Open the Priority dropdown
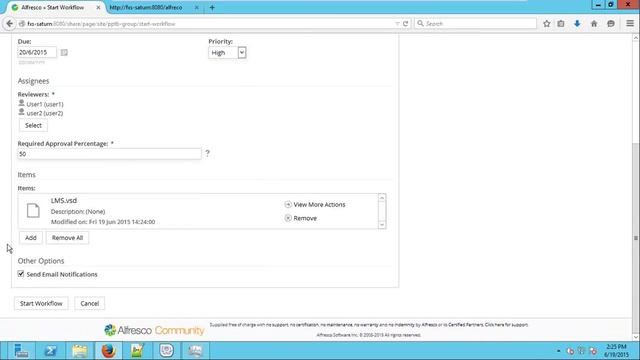The image size is (640, 360). [227, 53]
